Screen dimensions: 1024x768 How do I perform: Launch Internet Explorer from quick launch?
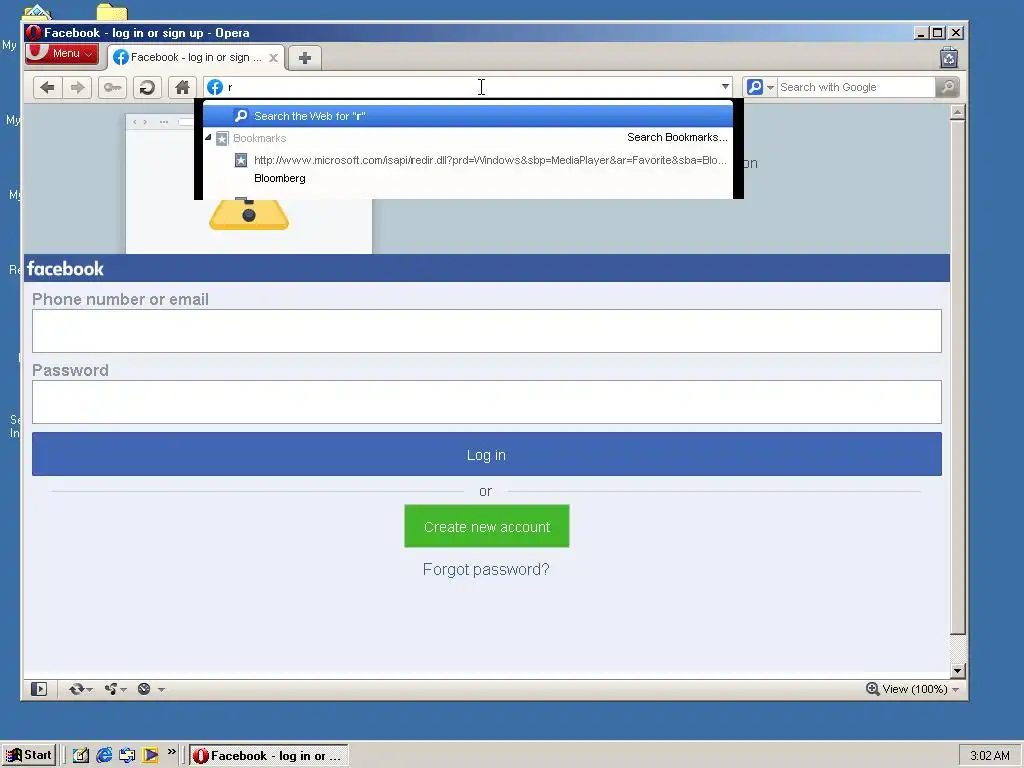click(x=104, y=756)
